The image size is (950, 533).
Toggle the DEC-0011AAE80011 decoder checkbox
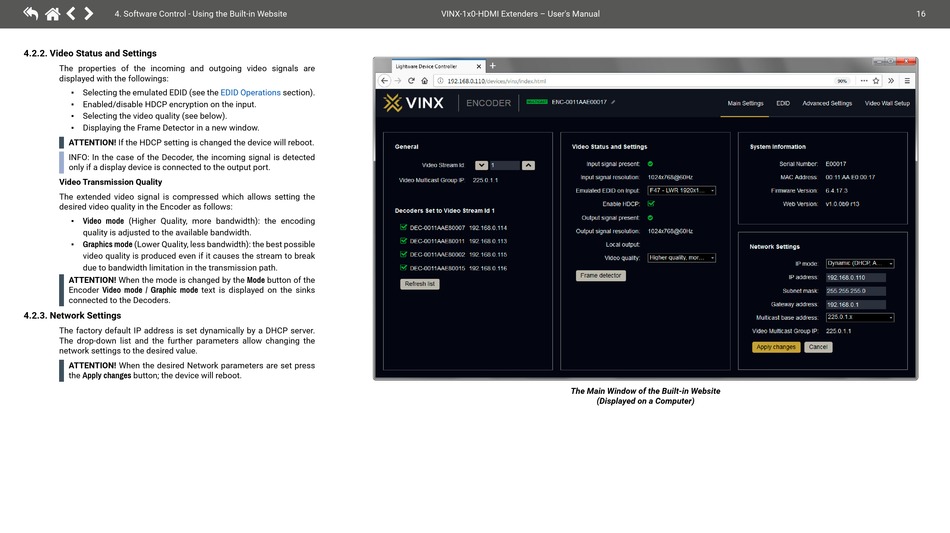tap(404, 240)
